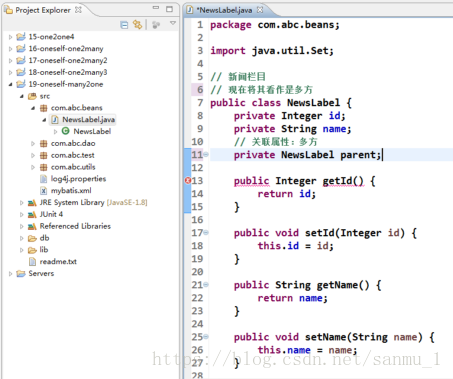Expand the JUnit 4 library node

pos(22,215)
